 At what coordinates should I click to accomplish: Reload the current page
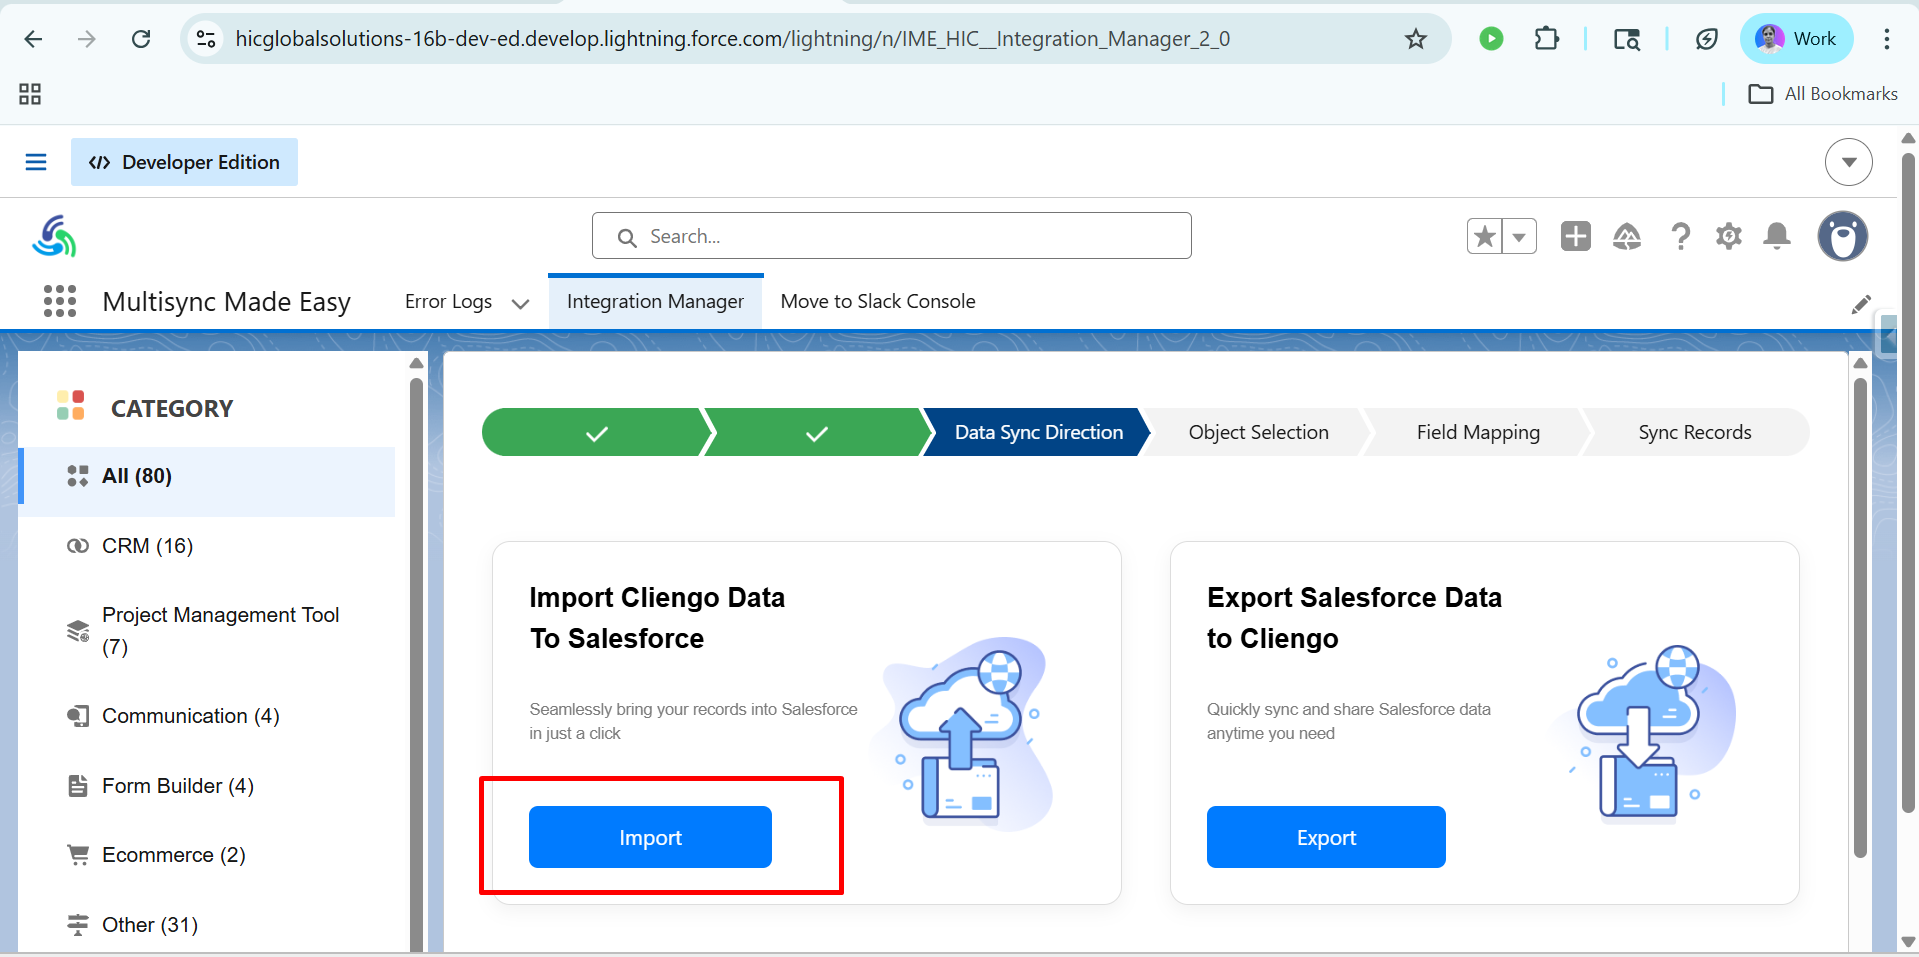click(141, 39)
